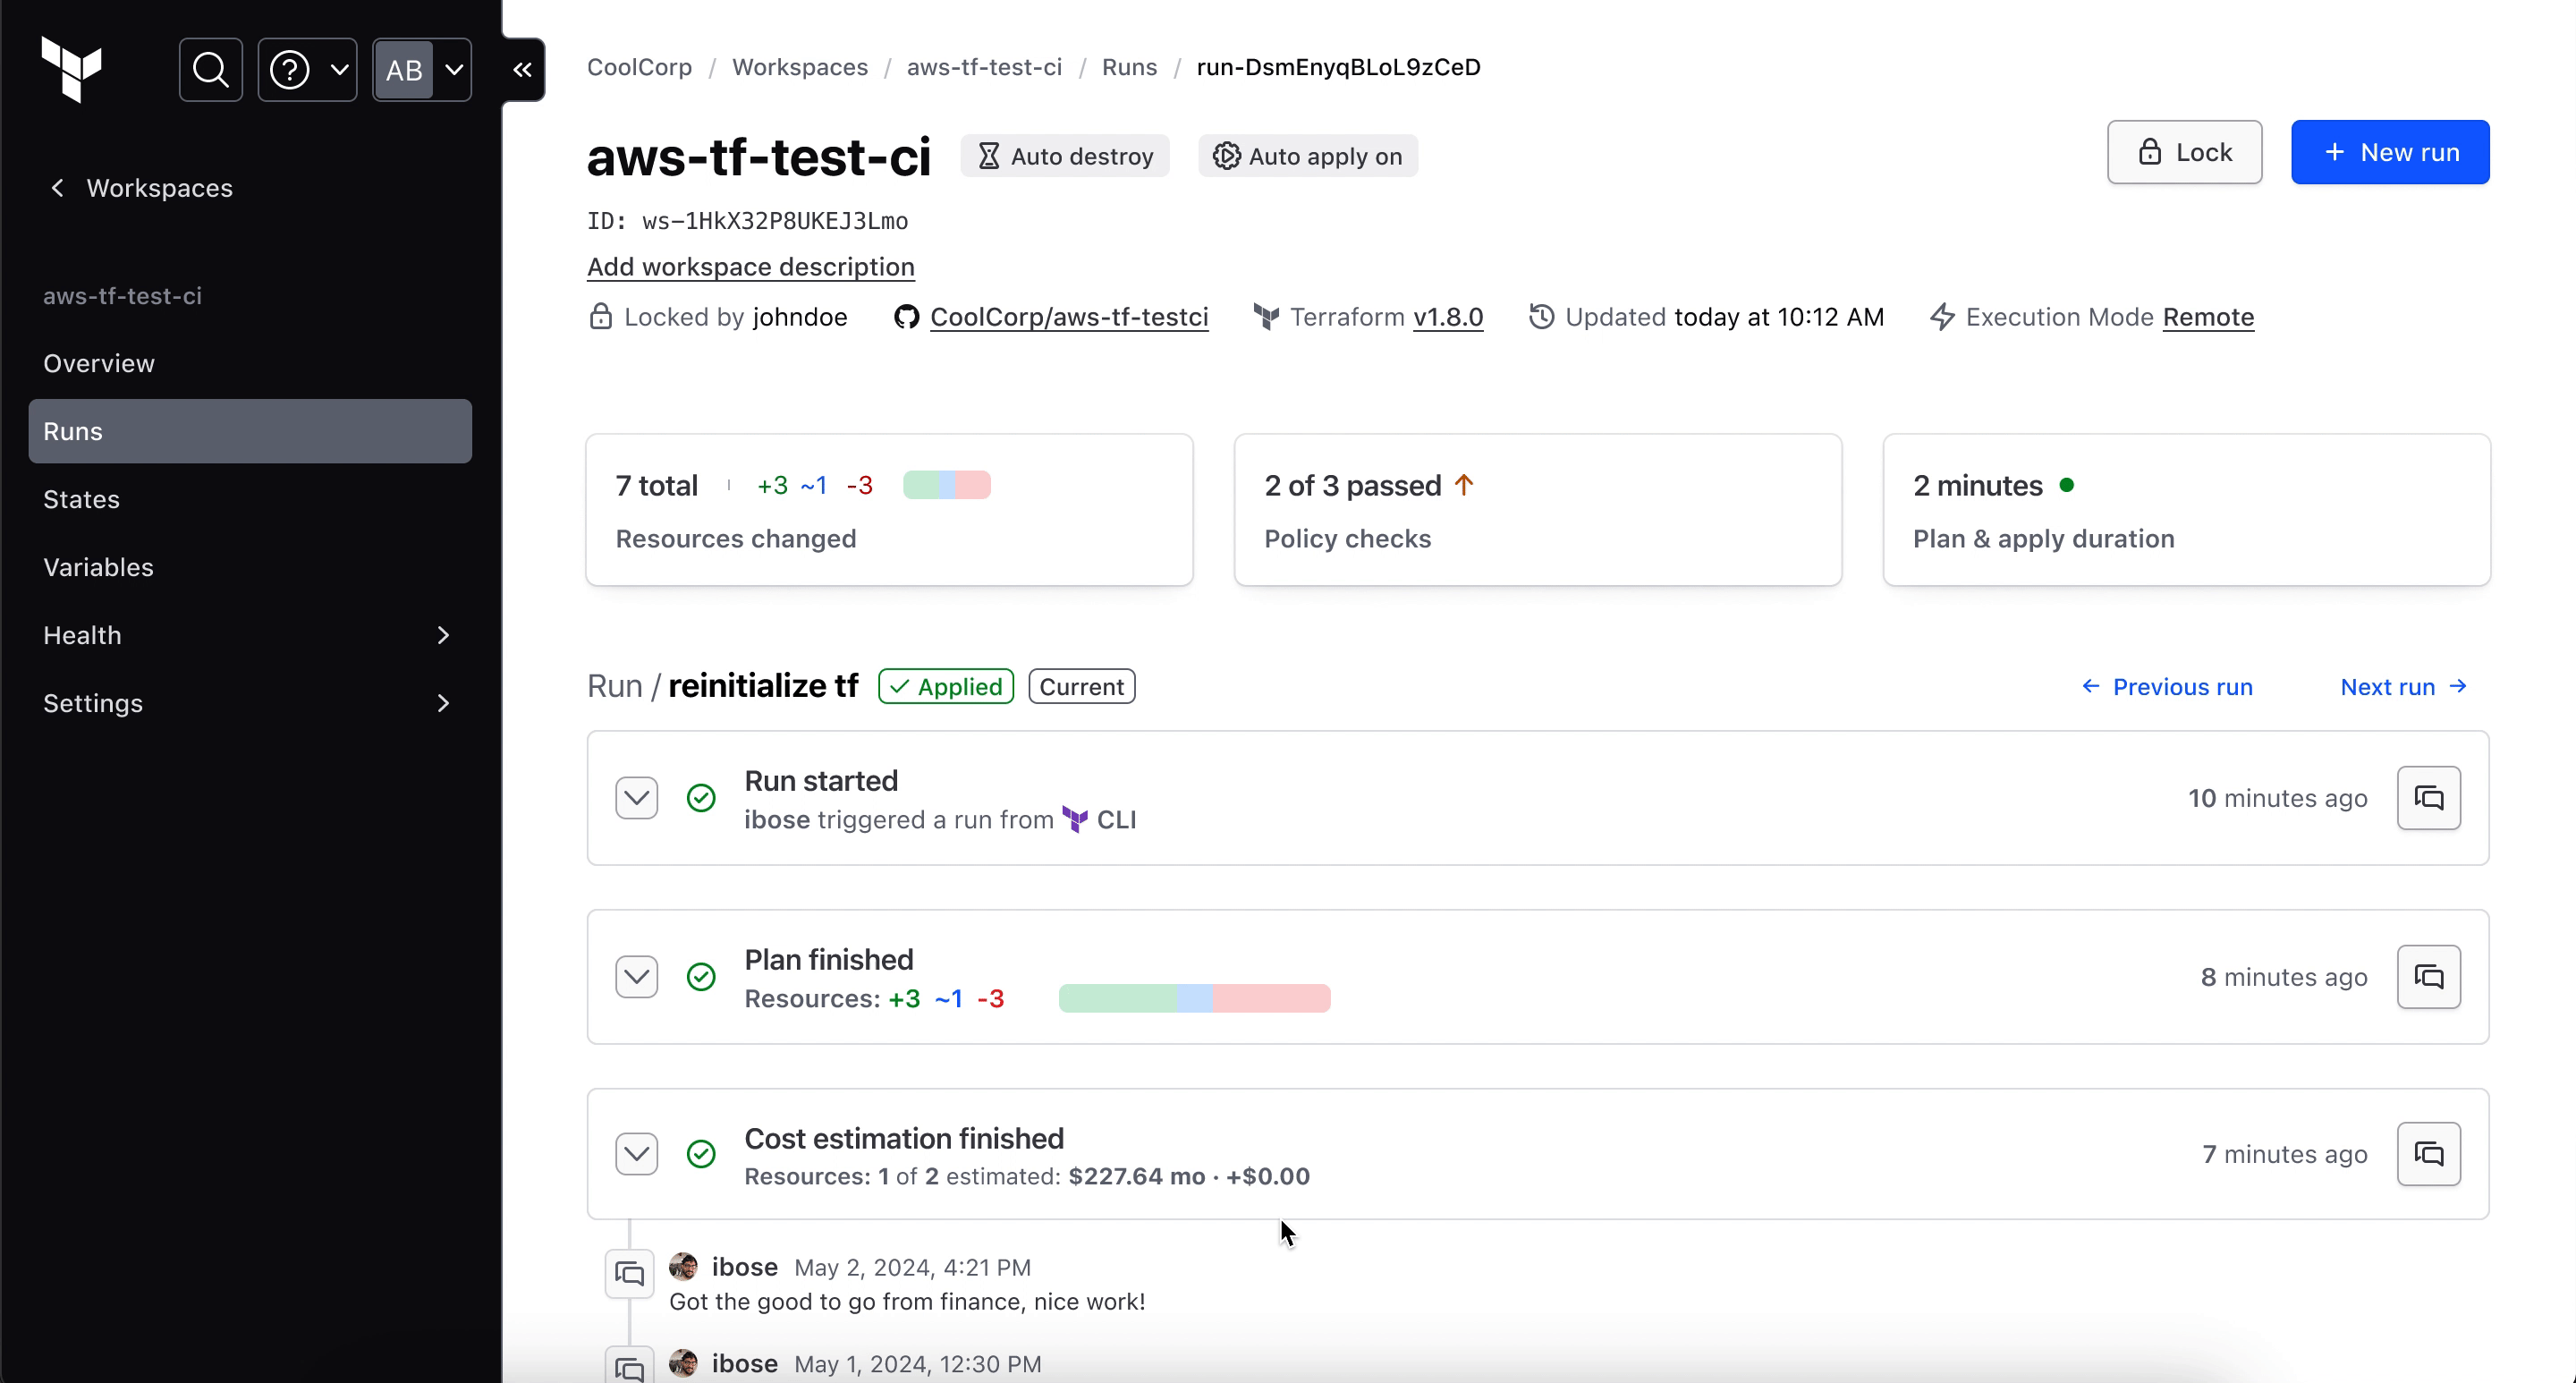2576x1383 pixels.
Task: Open Variables in sidebar
Action: click(x=98, y=567)
